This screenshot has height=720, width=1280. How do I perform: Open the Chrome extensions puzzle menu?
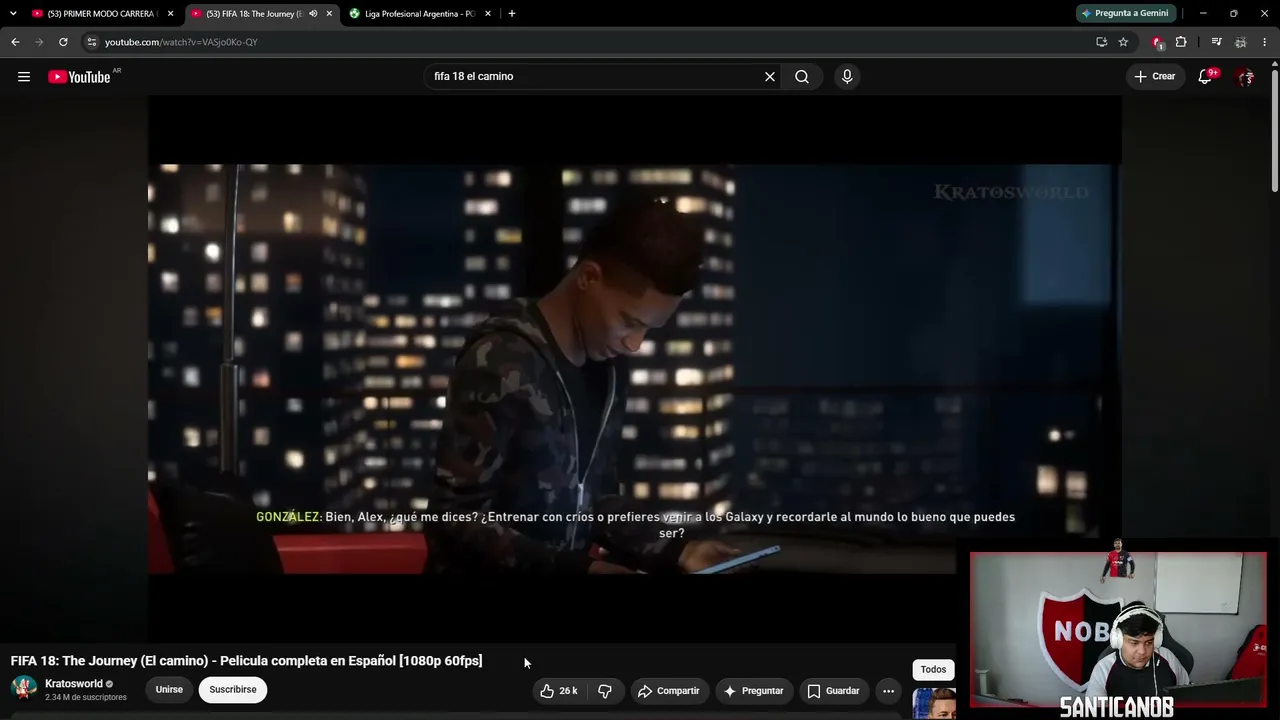click(1181, 42)
